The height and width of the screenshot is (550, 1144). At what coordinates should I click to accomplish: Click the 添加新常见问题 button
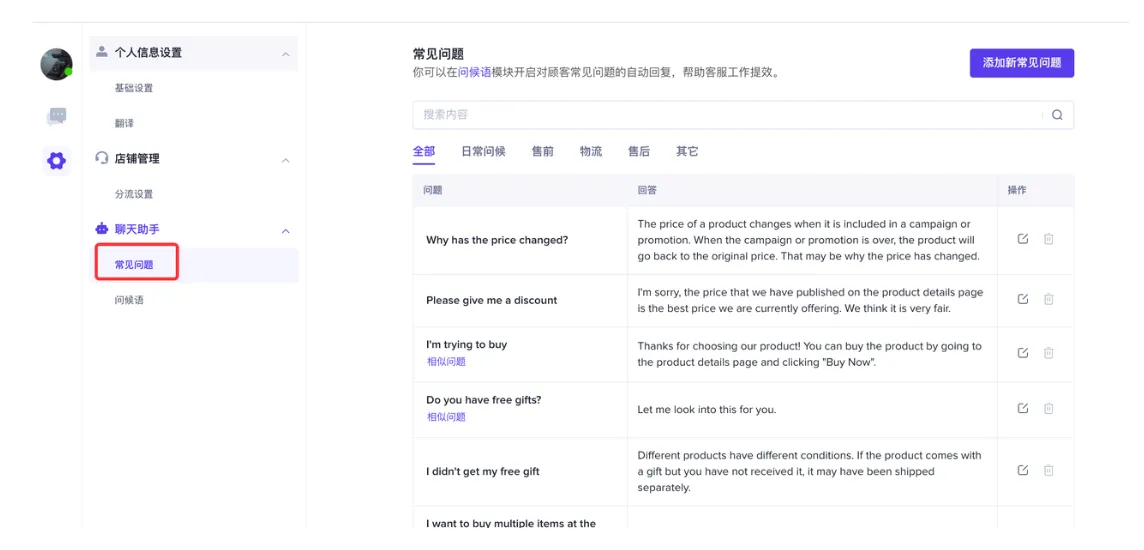coord(1021,63)
